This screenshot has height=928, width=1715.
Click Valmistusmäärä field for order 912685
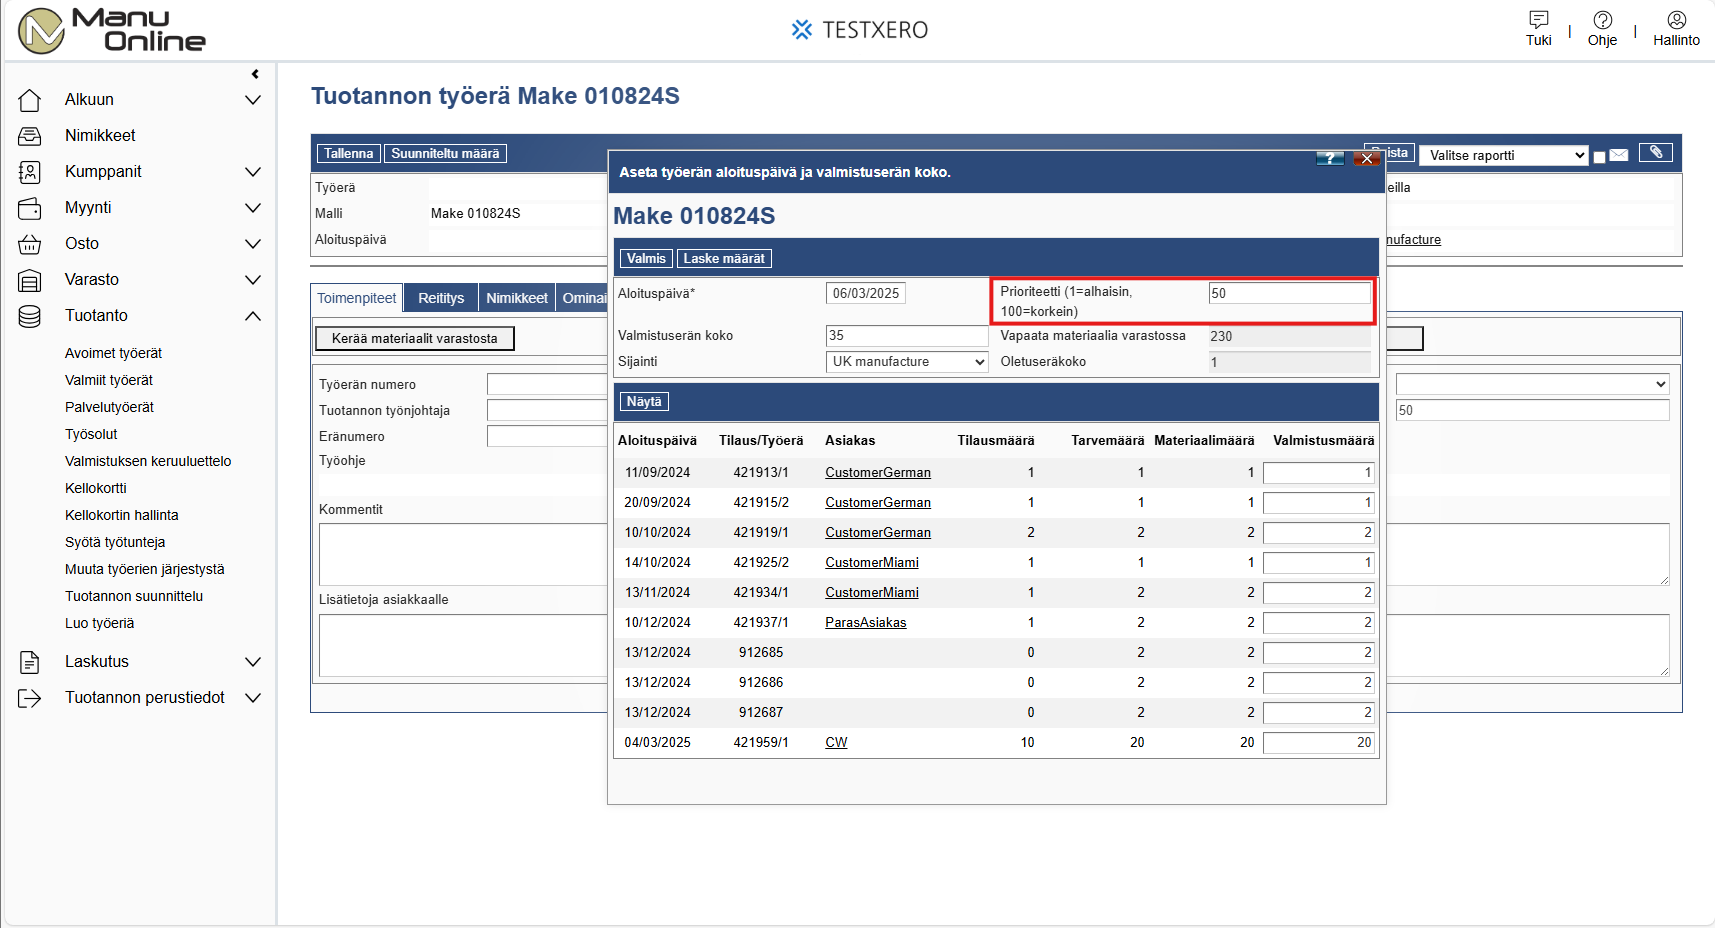point(1319,652)
